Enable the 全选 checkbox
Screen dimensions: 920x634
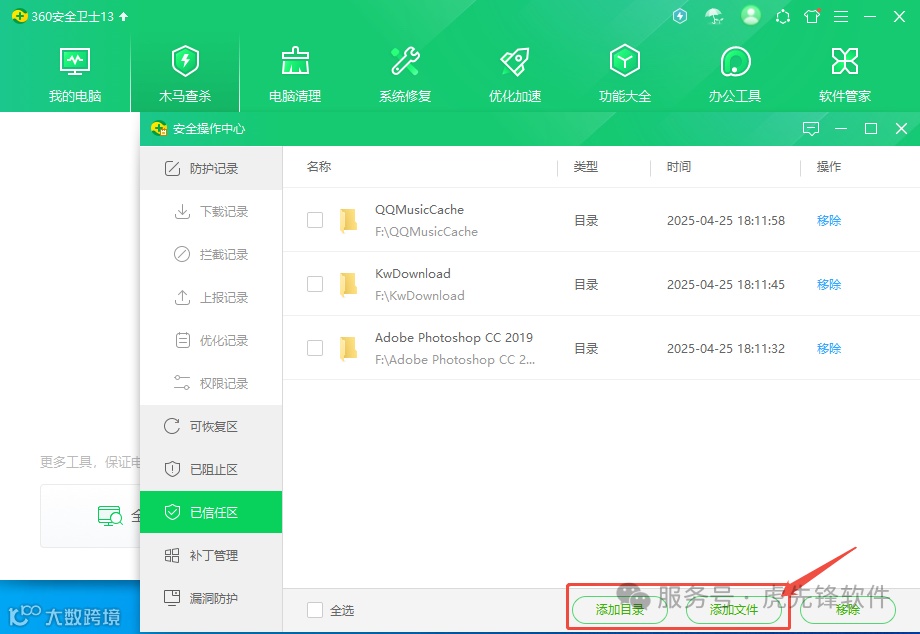point(315,610)
